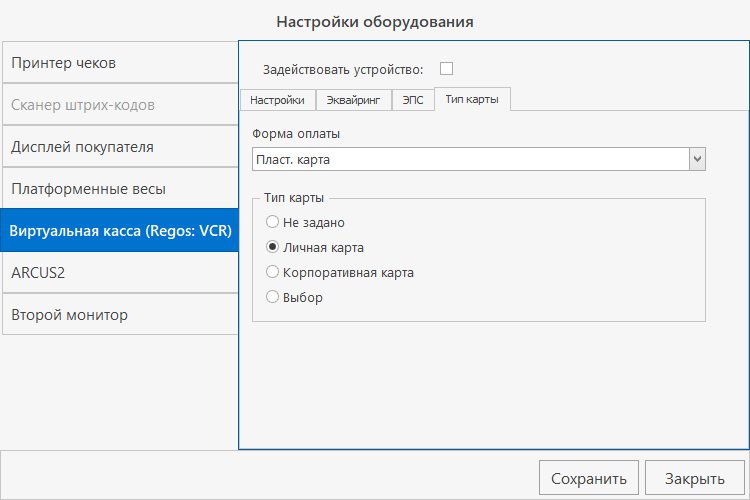Open Второй монитор settings
This screenshot has height=500, width=750.
pyautogui.click(x=118, y=315)
